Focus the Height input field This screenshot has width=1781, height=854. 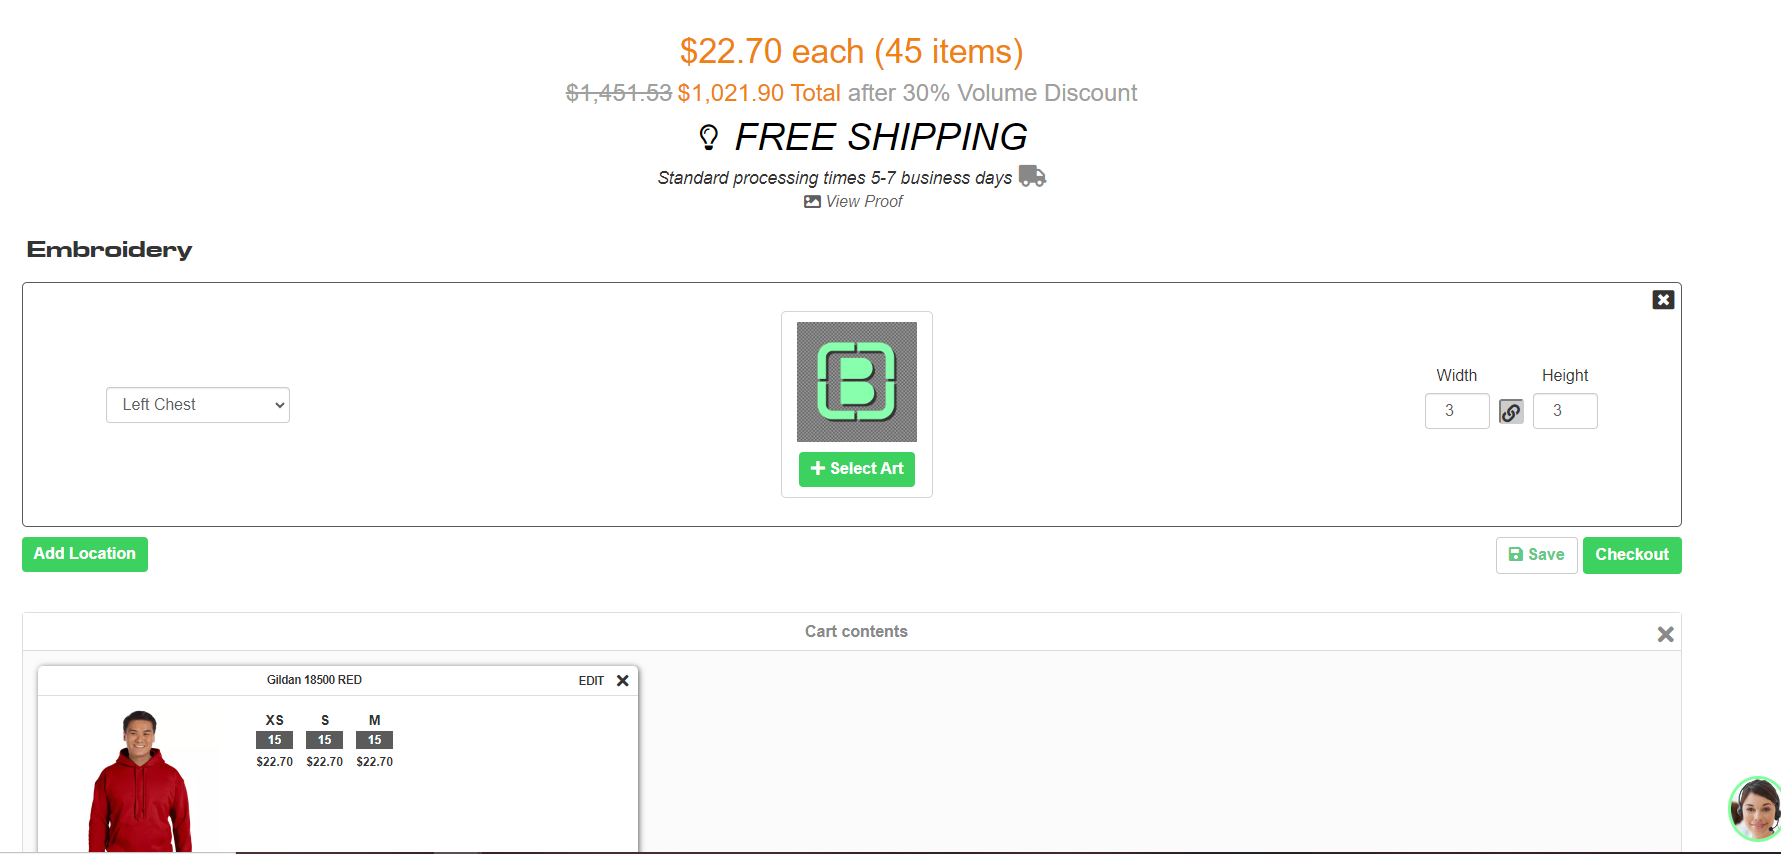click(1565, 411)
